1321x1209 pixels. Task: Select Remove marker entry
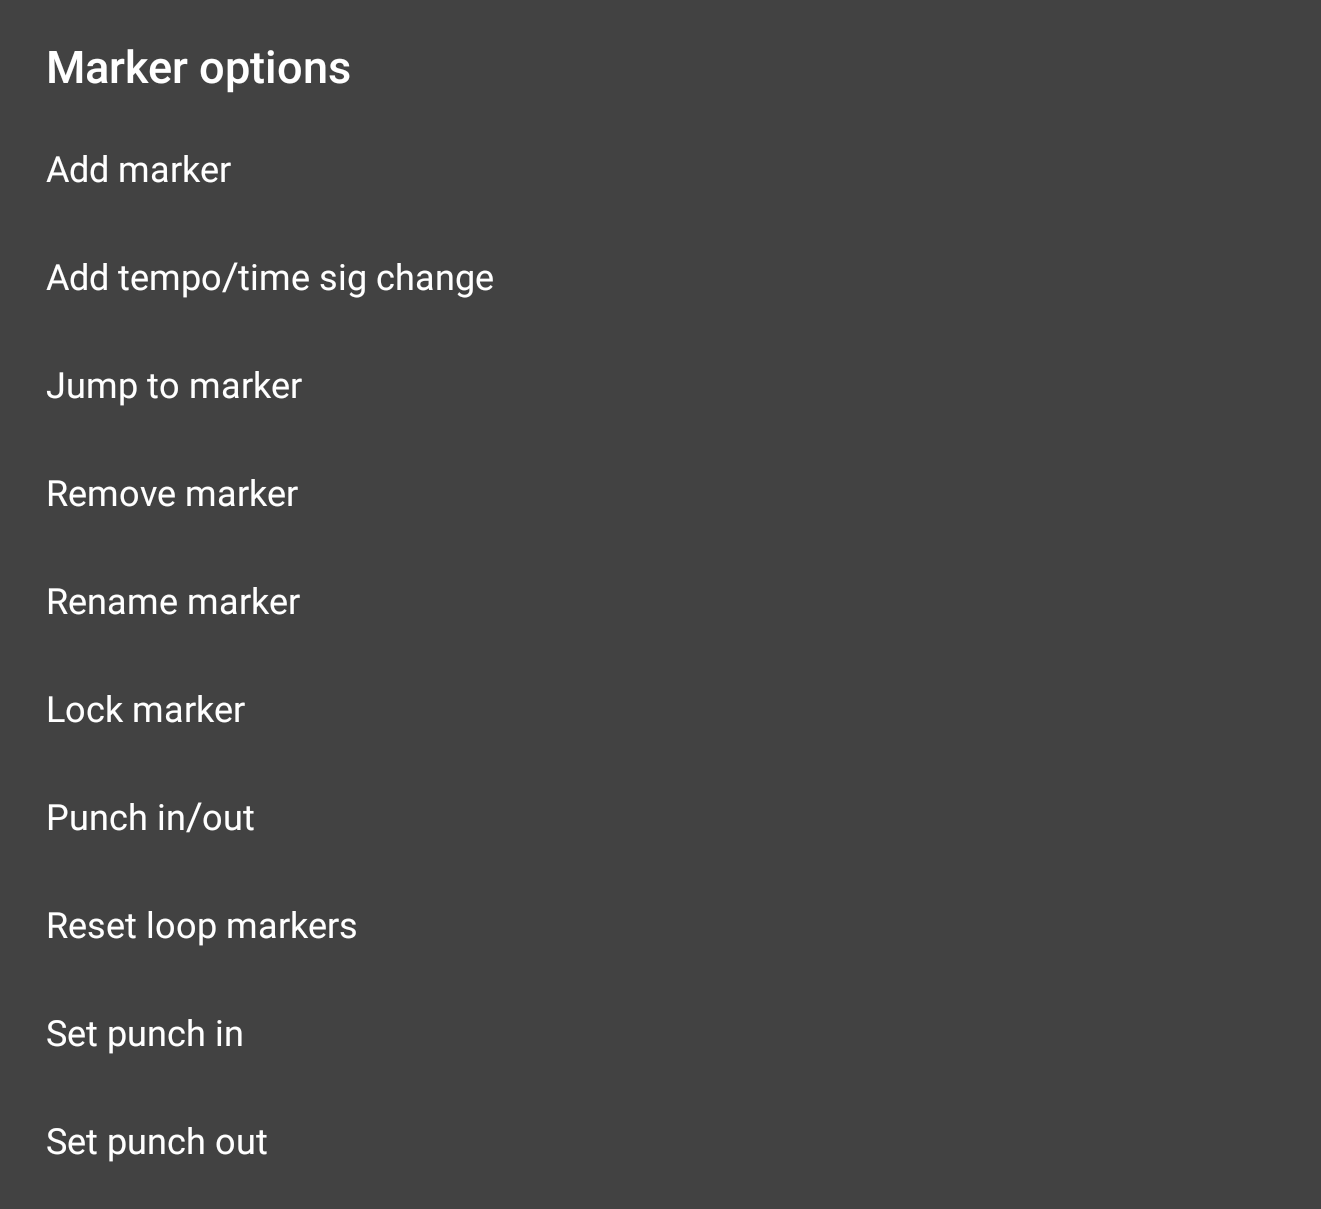click(x=172, y=494)
